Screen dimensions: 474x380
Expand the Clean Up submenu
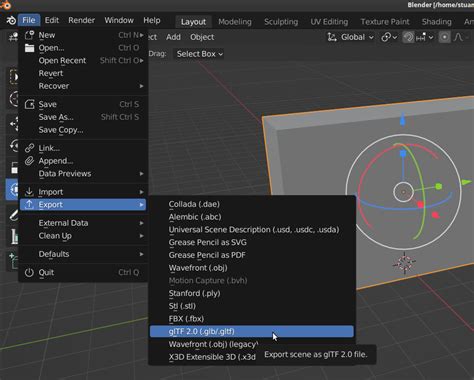tap(83, 236)
